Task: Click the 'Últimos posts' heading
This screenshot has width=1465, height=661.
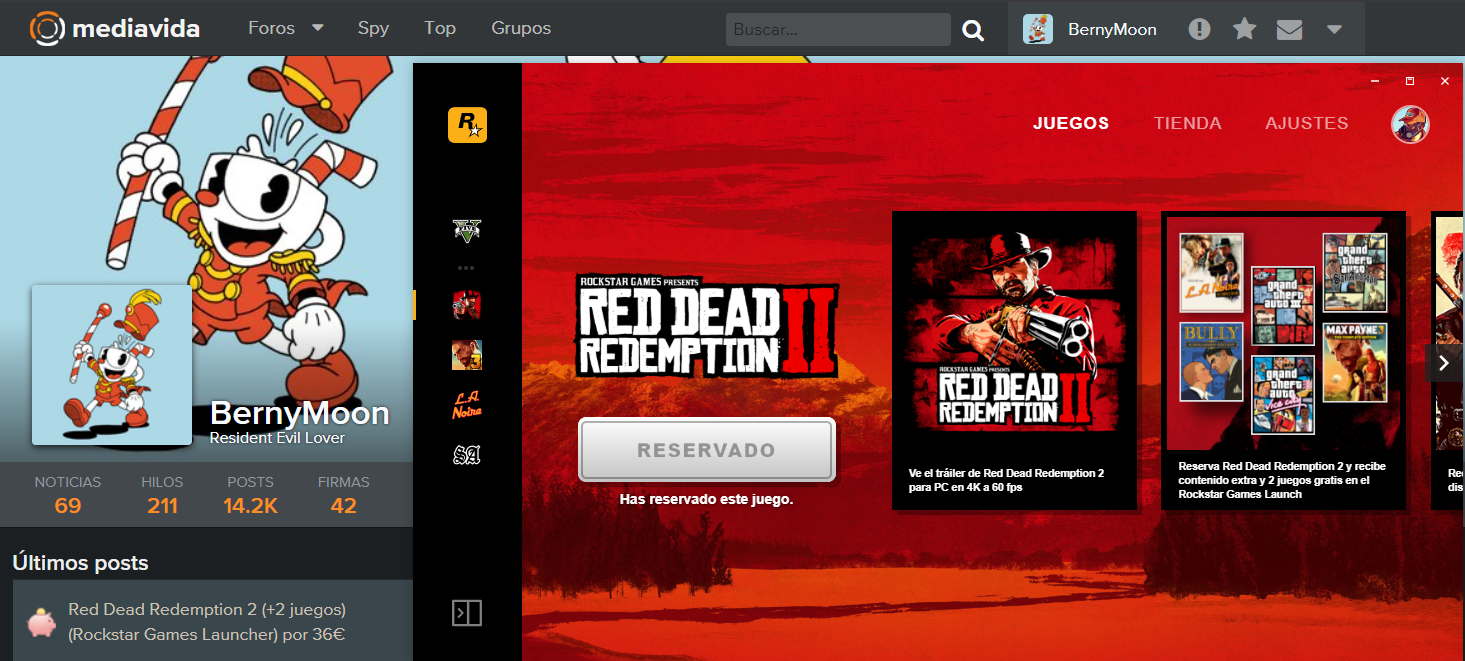Action: point(80,563)
